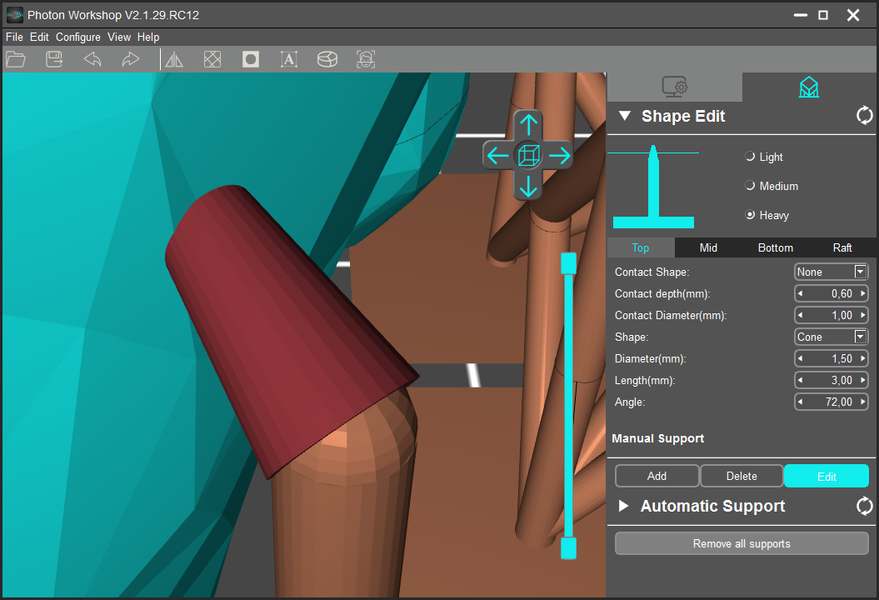The image size is (879, 600).
Task: Click the Delete manual support button
Action: click(x=742, y=476)
